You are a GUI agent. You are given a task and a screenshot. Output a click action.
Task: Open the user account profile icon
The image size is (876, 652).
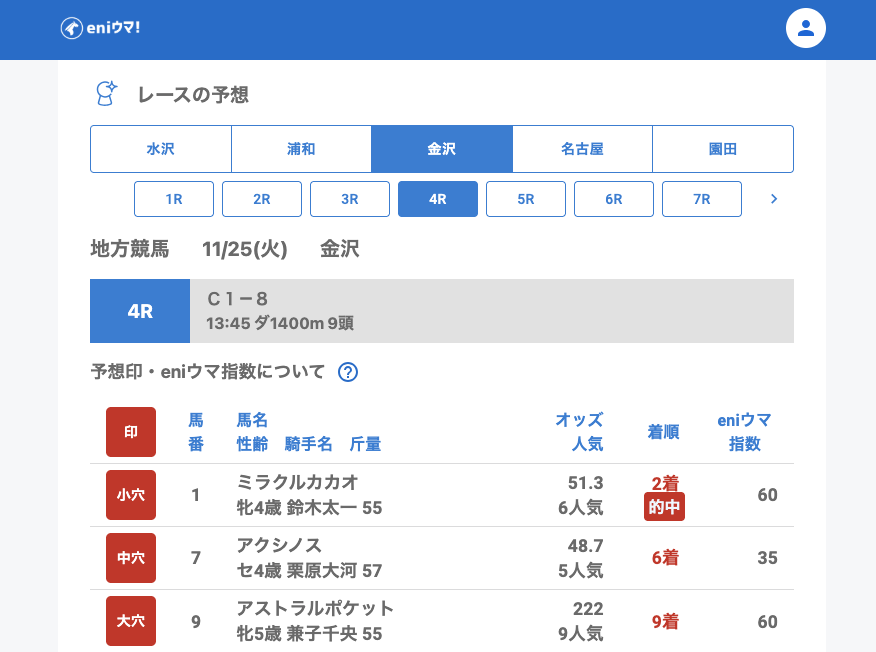805,28
